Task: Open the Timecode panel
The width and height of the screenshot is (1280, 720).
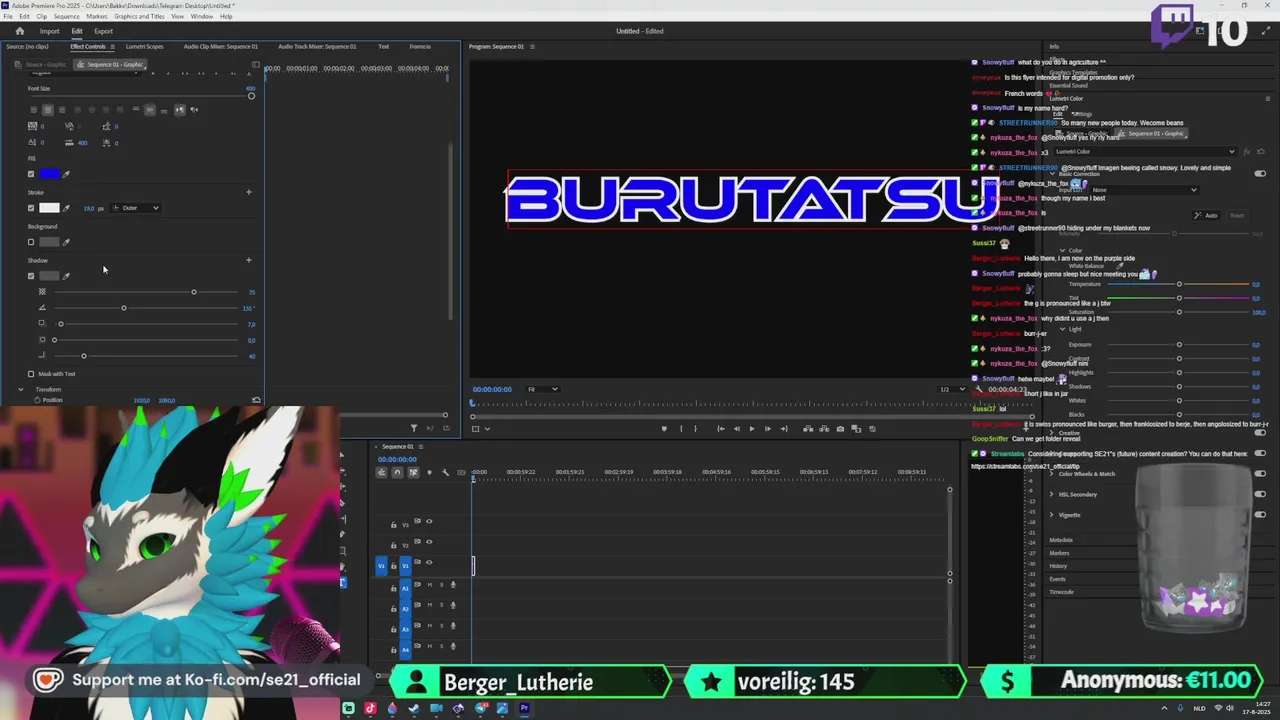Action: coord(1061,592)
